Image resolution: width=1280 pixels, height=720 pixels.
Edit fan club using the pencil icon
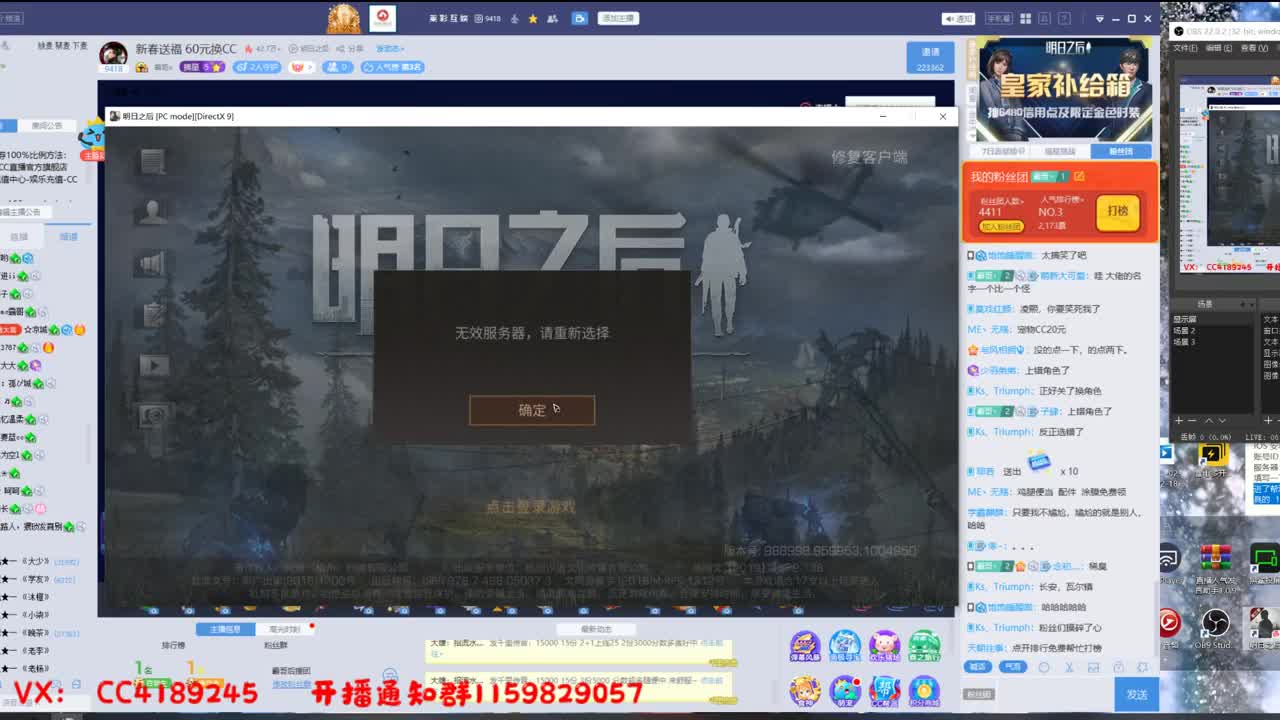click(1079, 176)
